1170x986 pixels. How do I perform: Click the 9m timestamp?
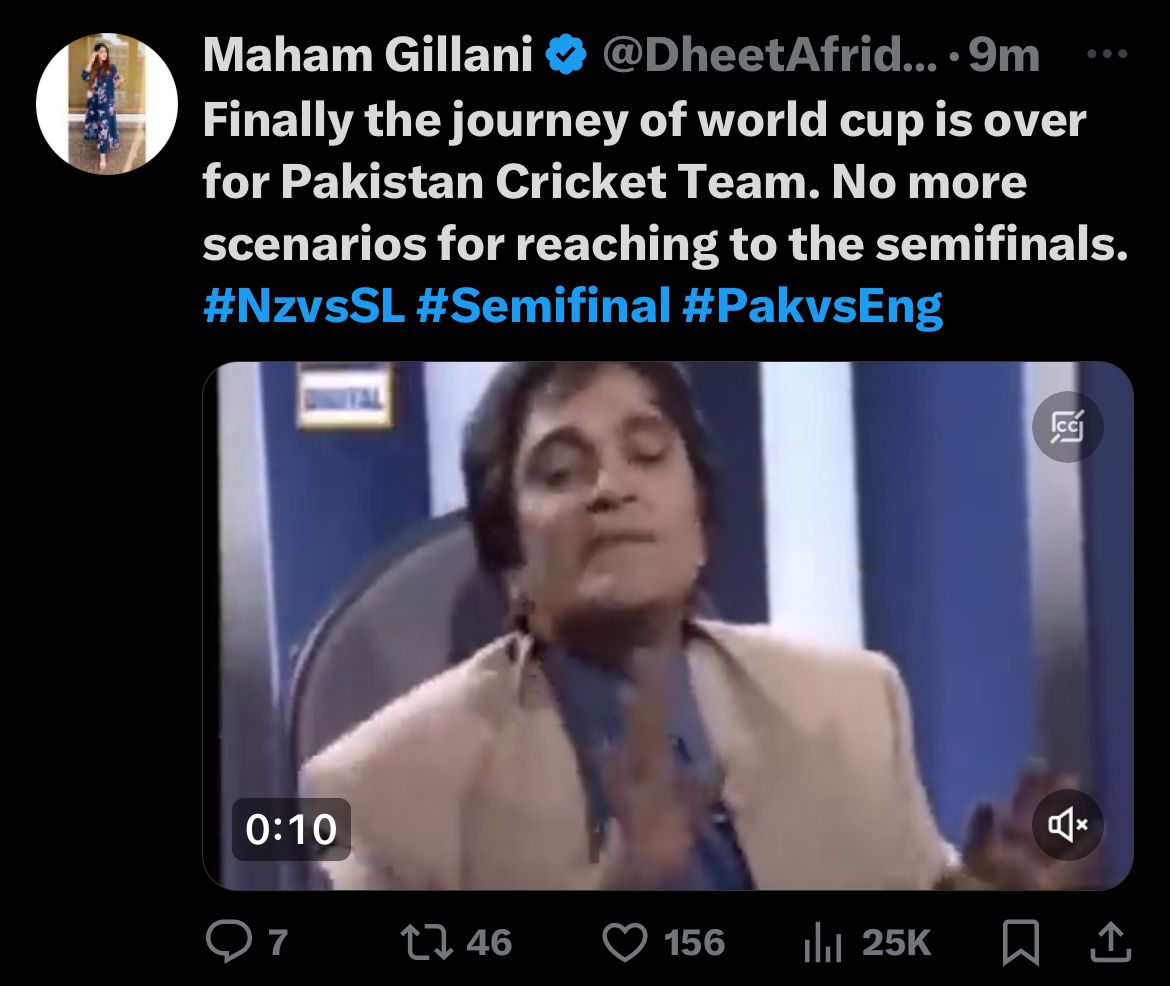click(x=1004, y=56)
